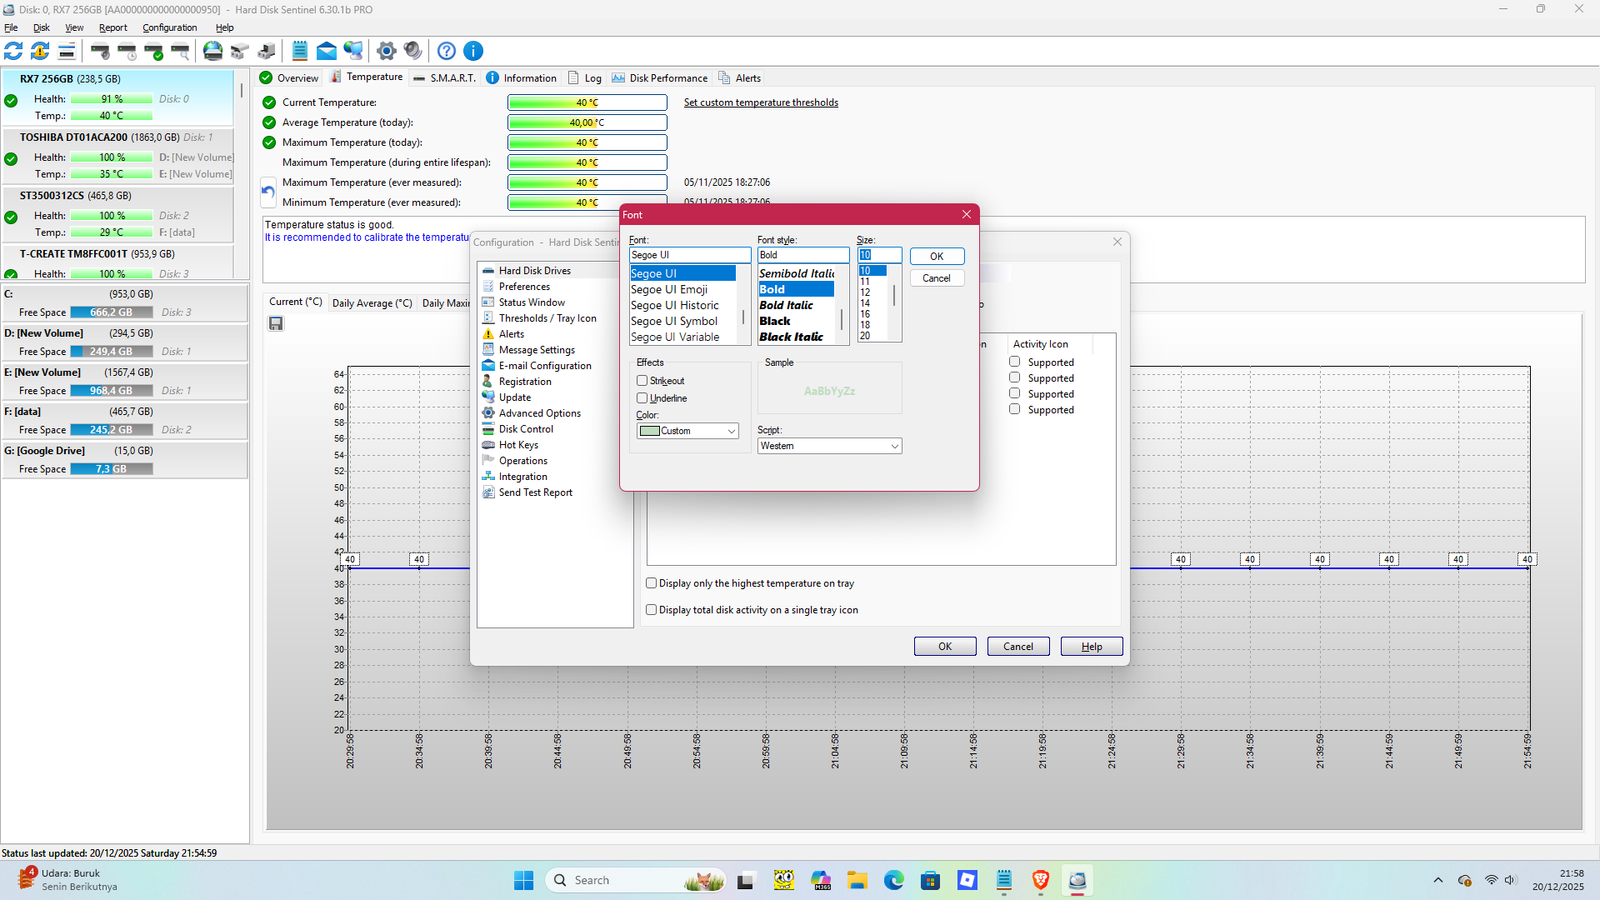The width and height of the screenshot is (1600, 900).
Task: Click the blue question mark help icon
Action: pos(447,51)
